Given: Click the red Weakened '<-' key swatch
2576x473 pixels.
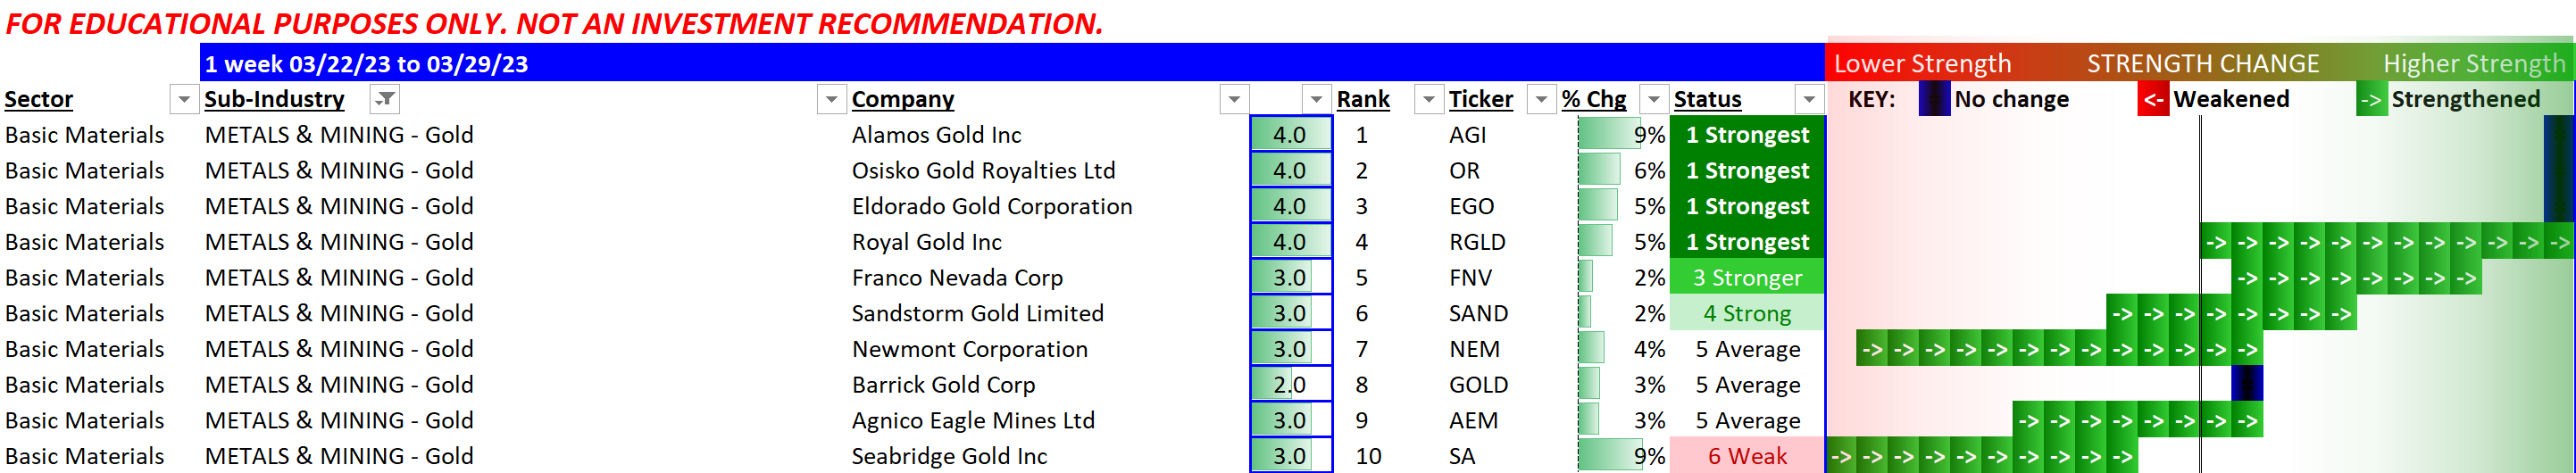Looking at the screenshot, I should click(2153, 99).
